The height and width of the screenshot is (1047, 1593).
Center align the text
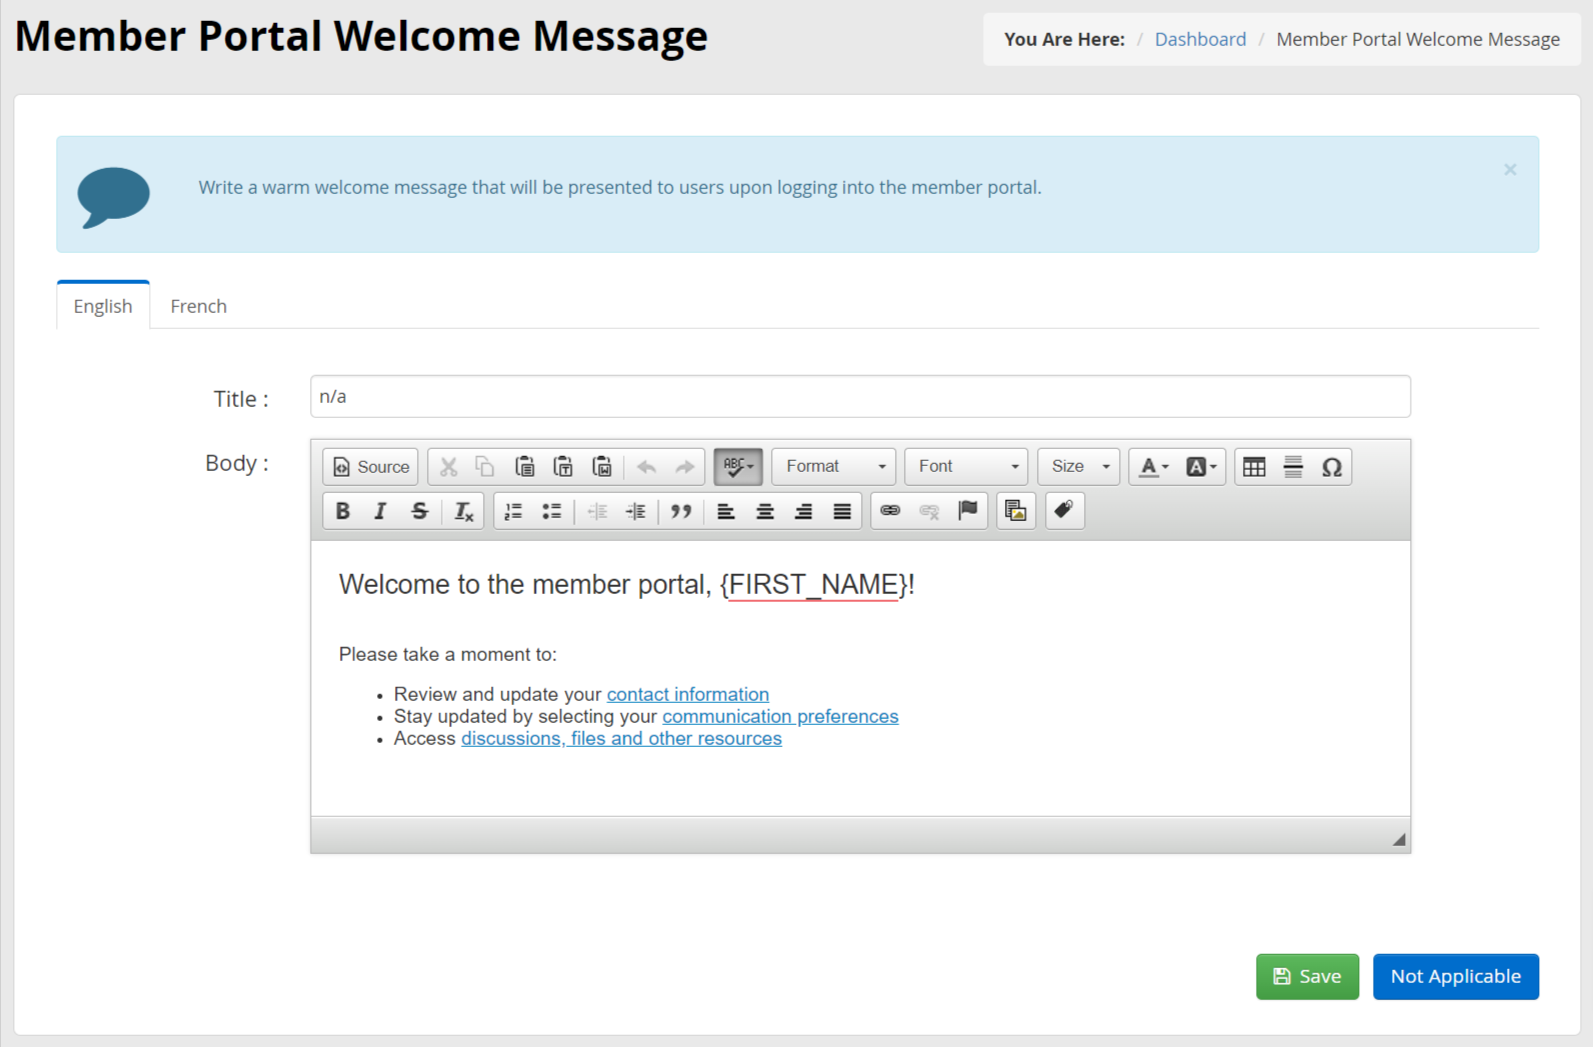(765, 511)
